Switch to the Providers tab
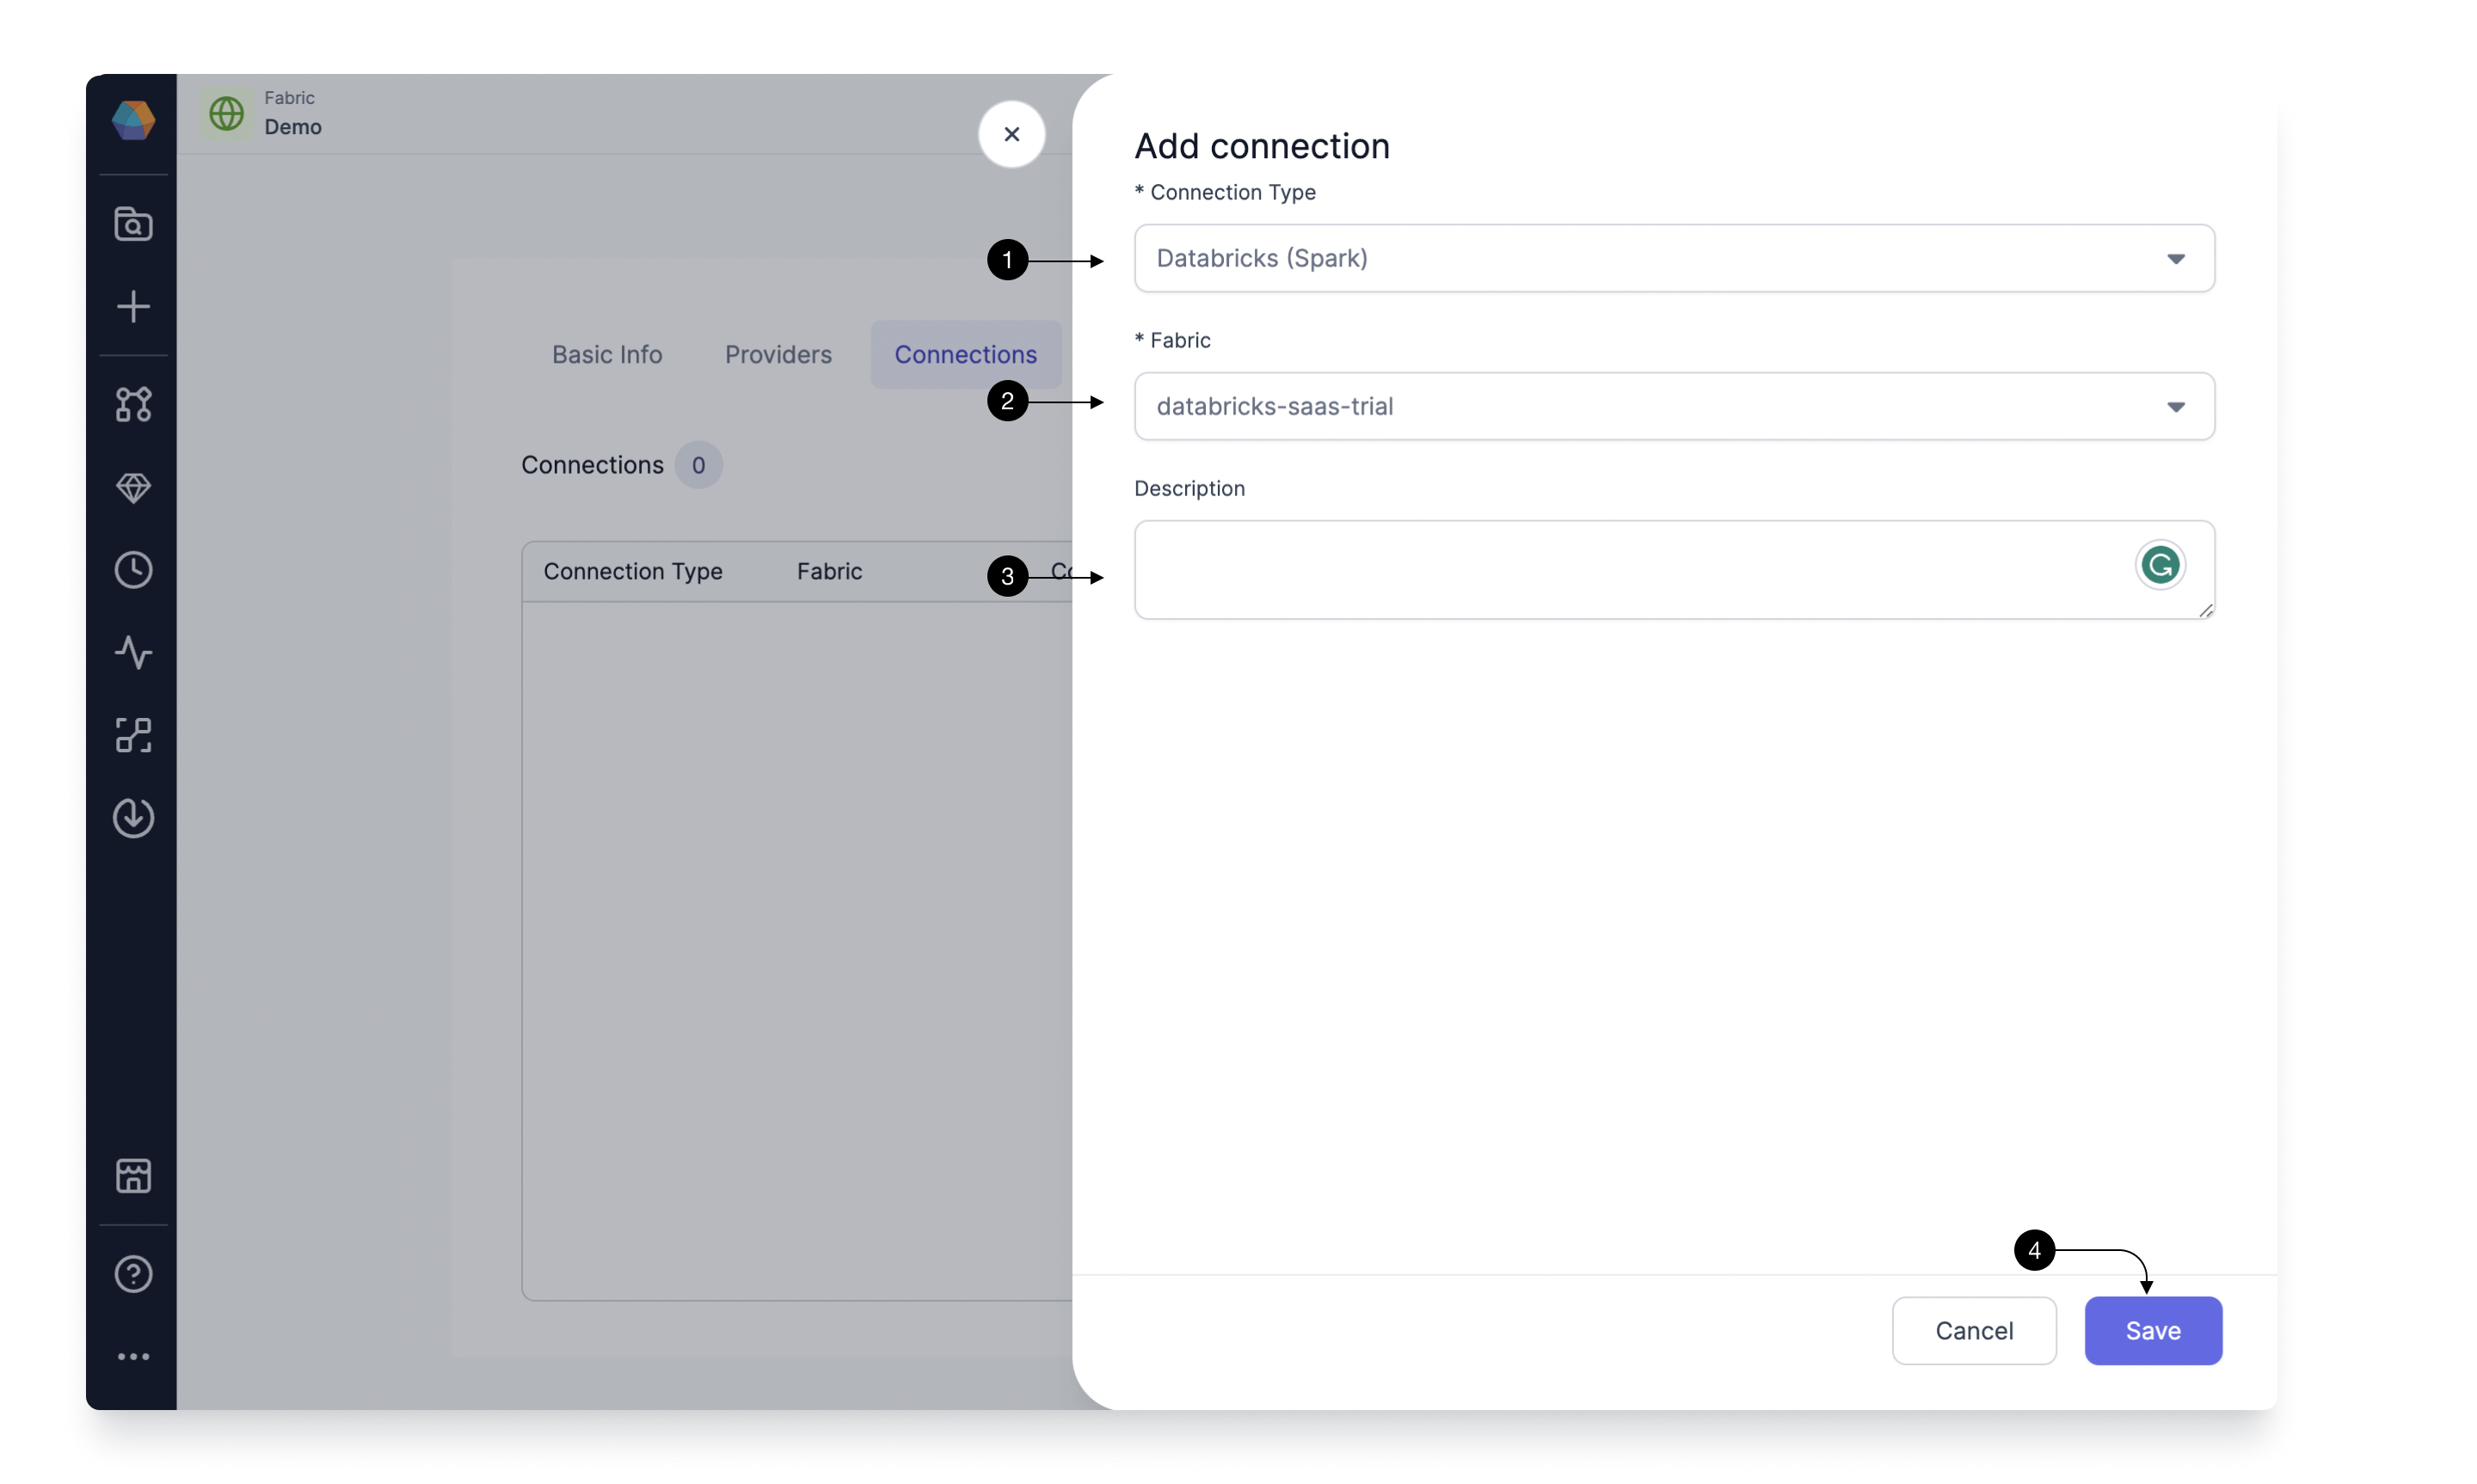 click(778, 354)
